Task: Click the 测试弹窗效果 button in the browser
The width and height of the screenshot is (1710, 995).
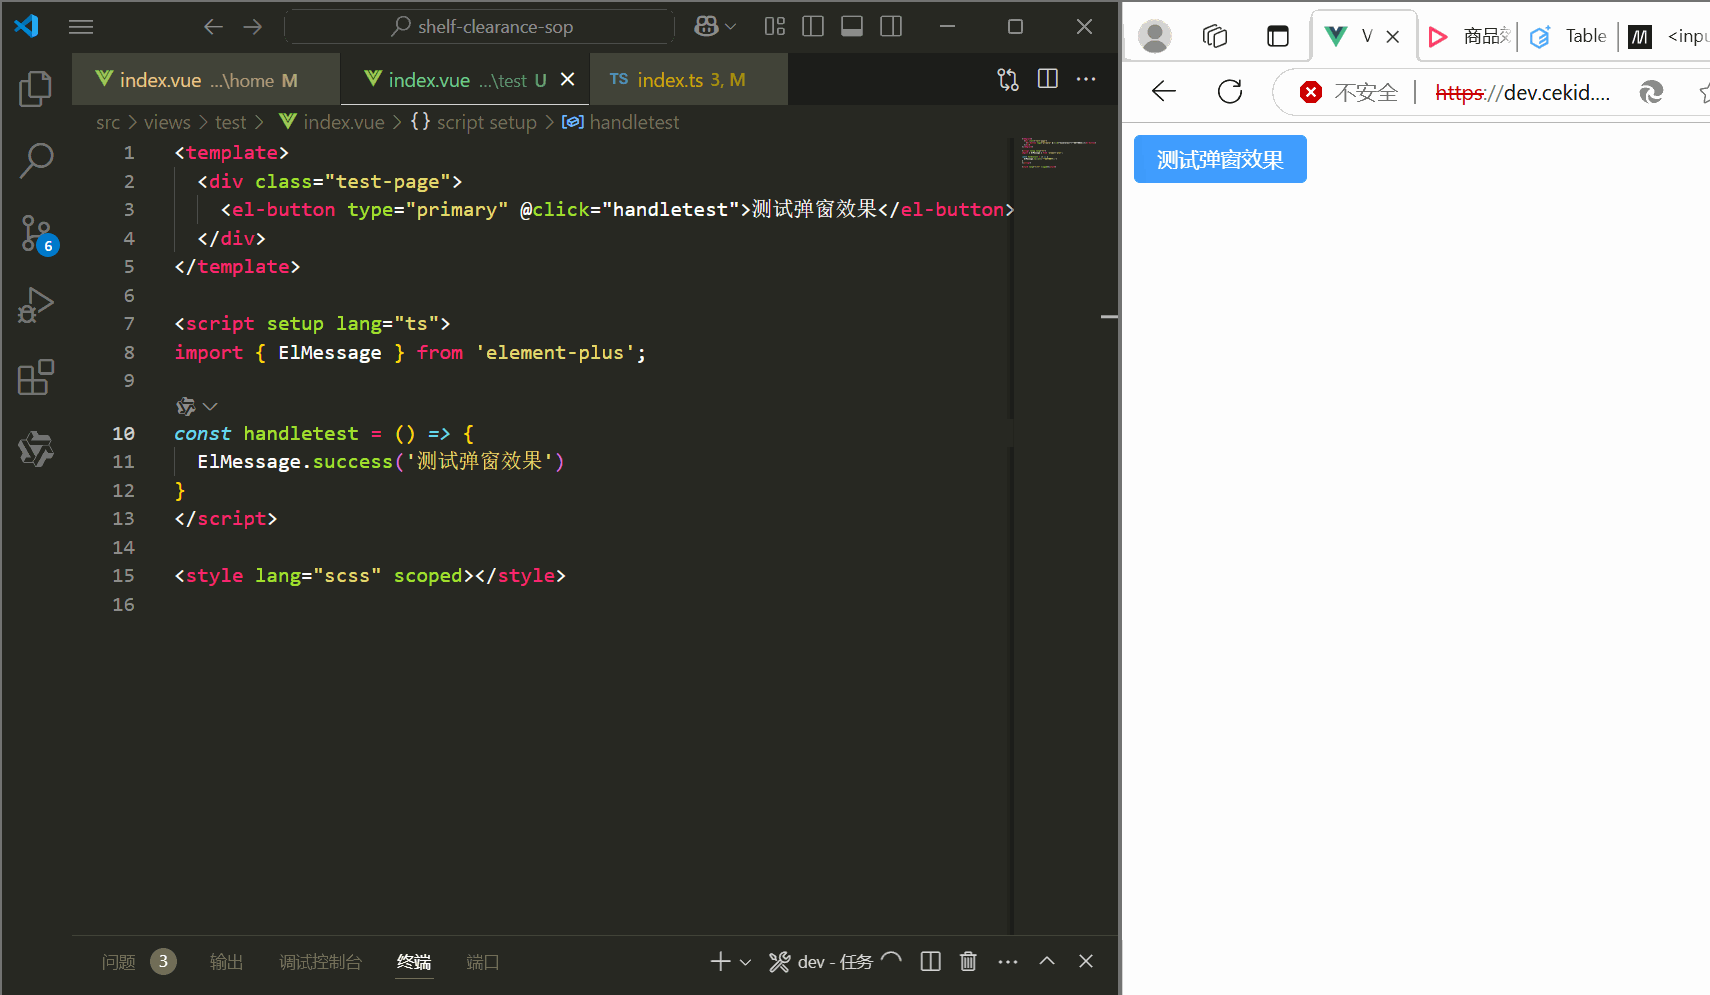Action: pos(1220,158)
